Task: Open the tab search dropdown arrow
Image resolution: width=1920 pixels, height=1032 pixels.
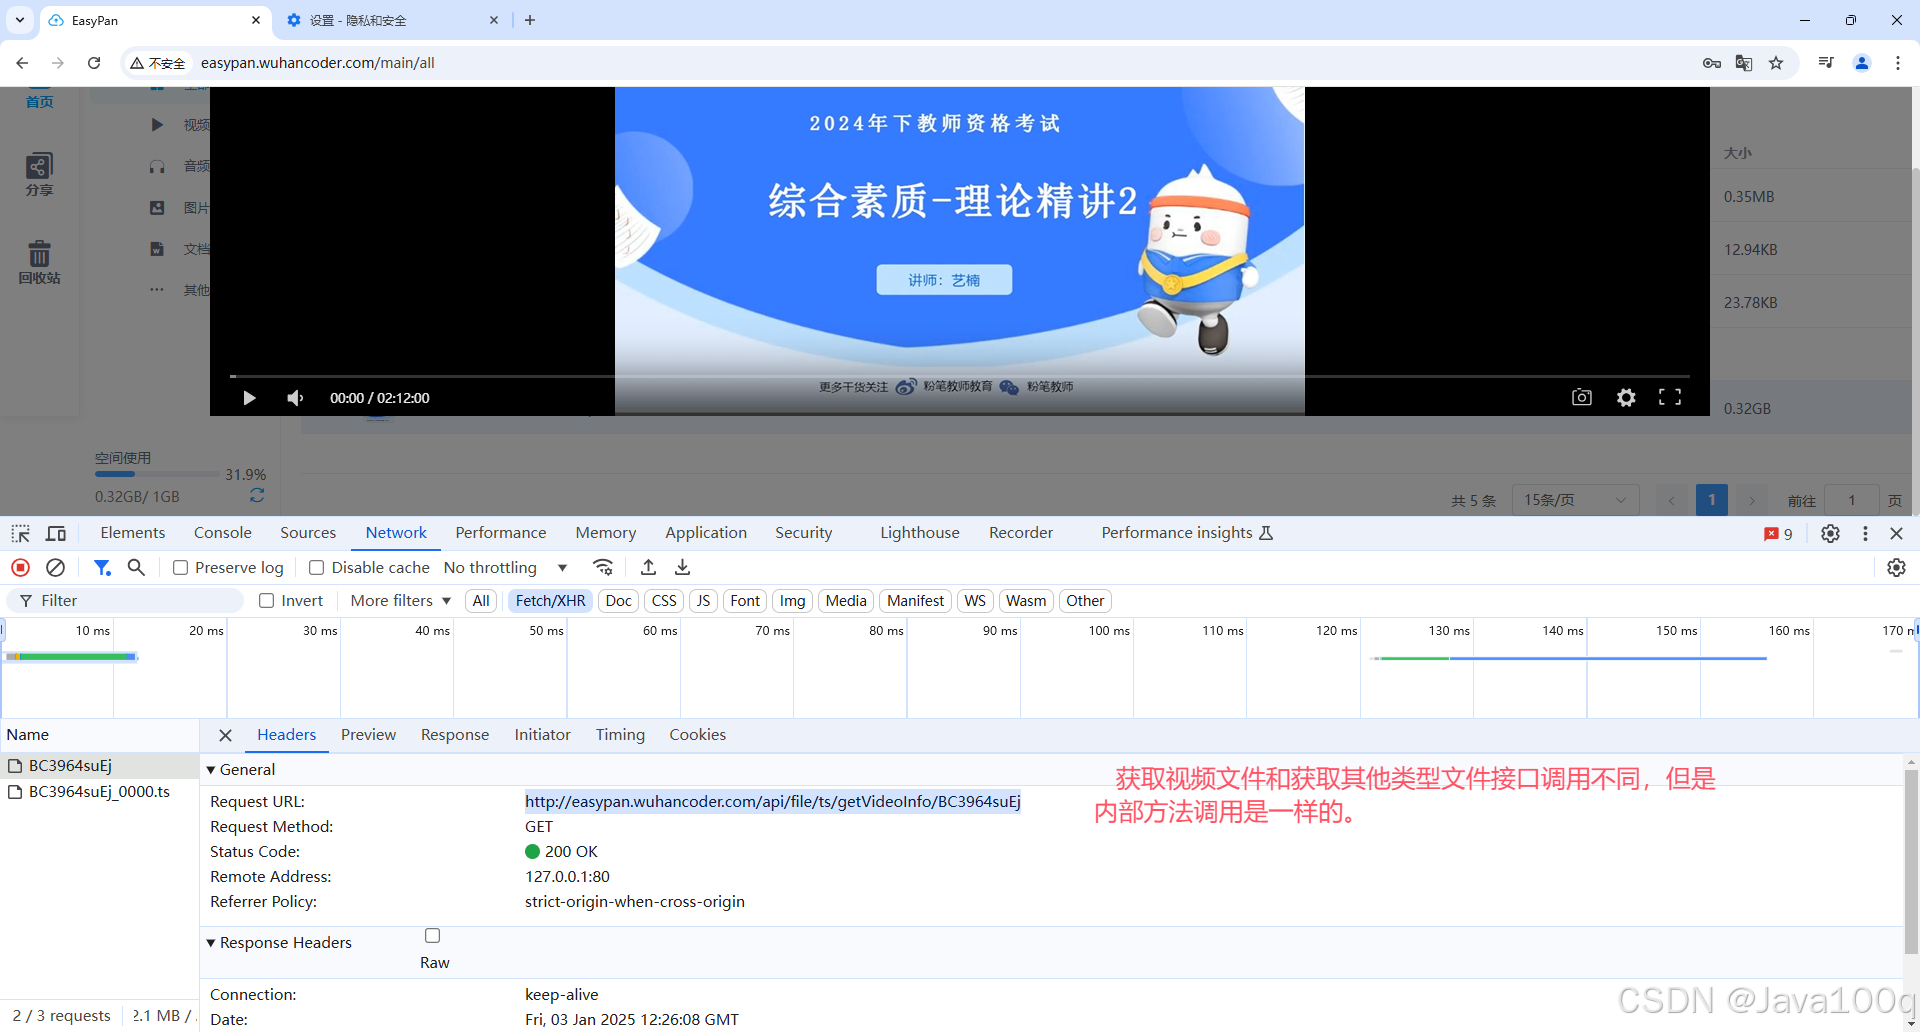Action: pos(20,20)
